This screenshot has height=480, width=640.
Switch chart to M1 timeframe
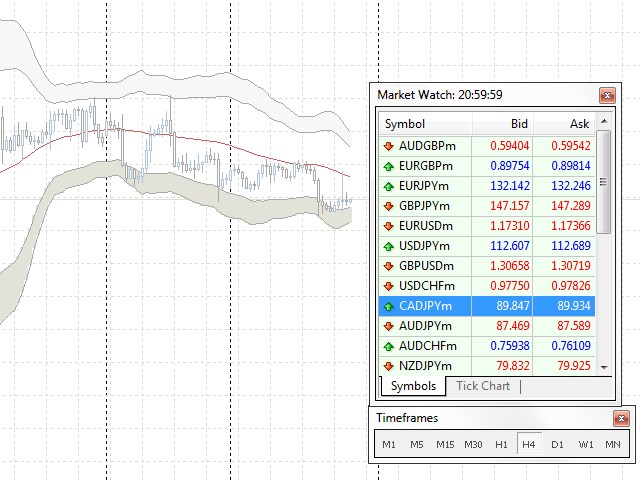coord(389,444)
